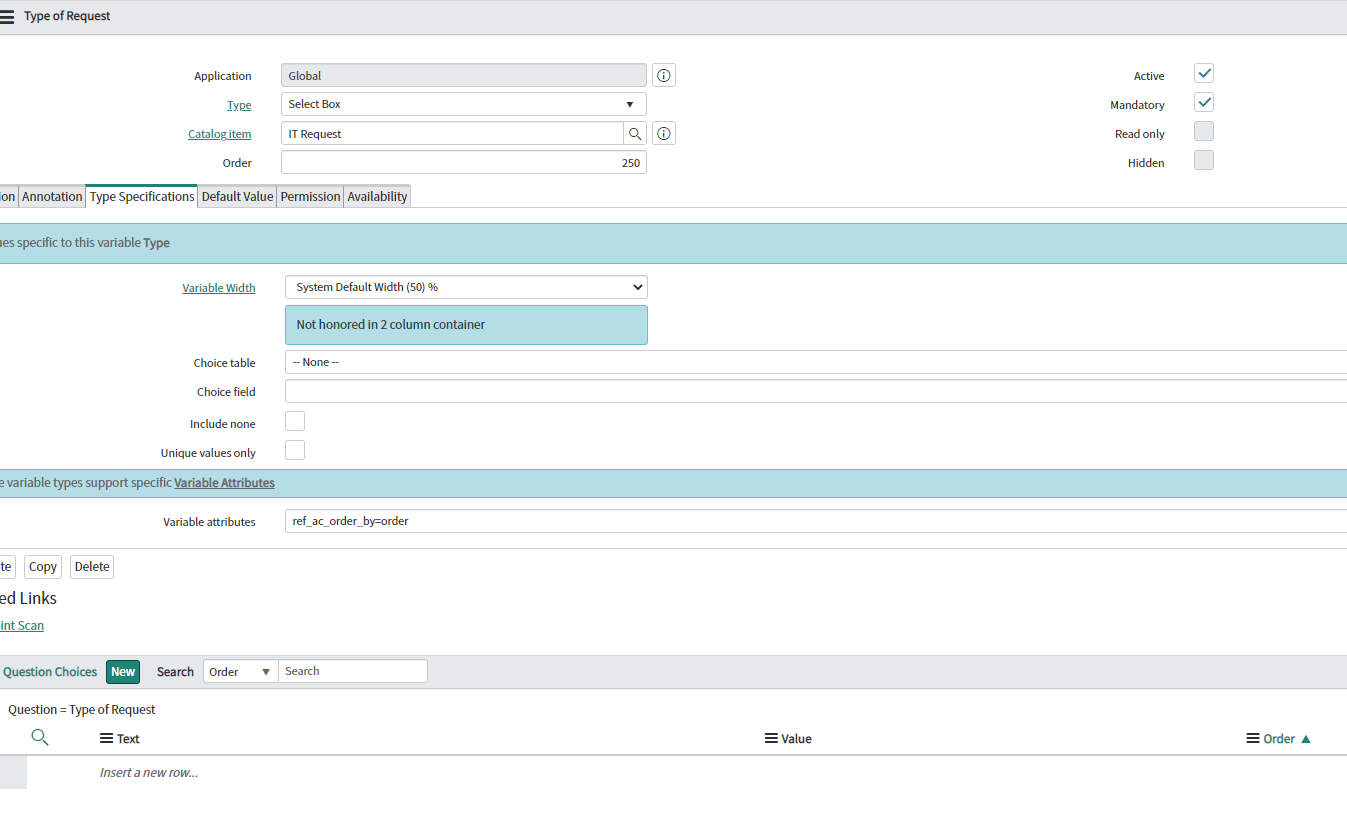Open the Text column options menu icon
Viewport: 1347px width, 831px height.
pyautogui.click(x=107, y=739)
